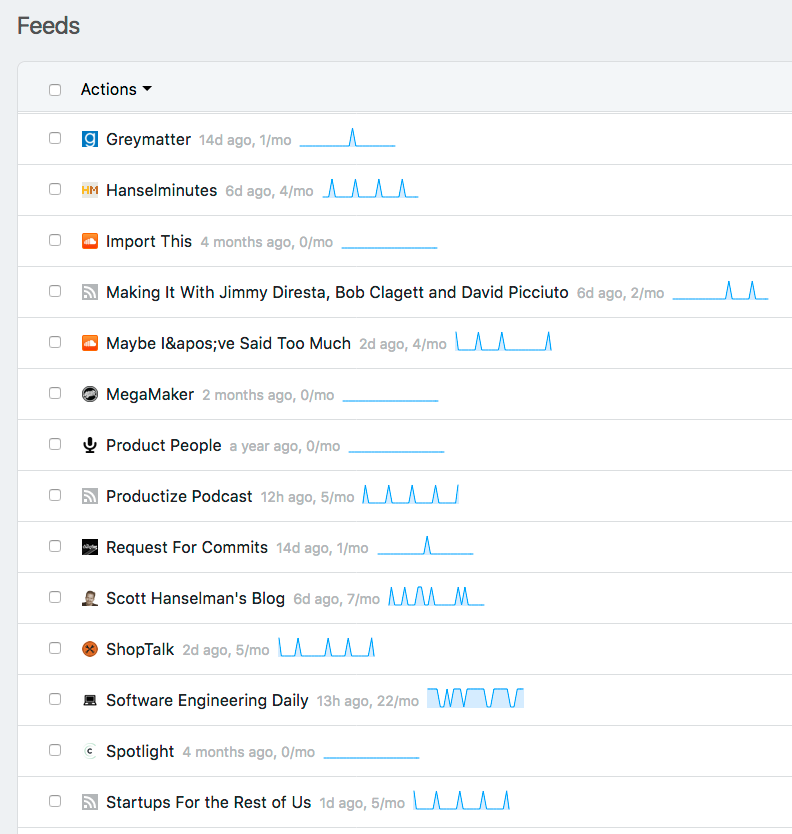Check the Product People checkbox
The image size is (792, 834).
[x=55, y=444]
